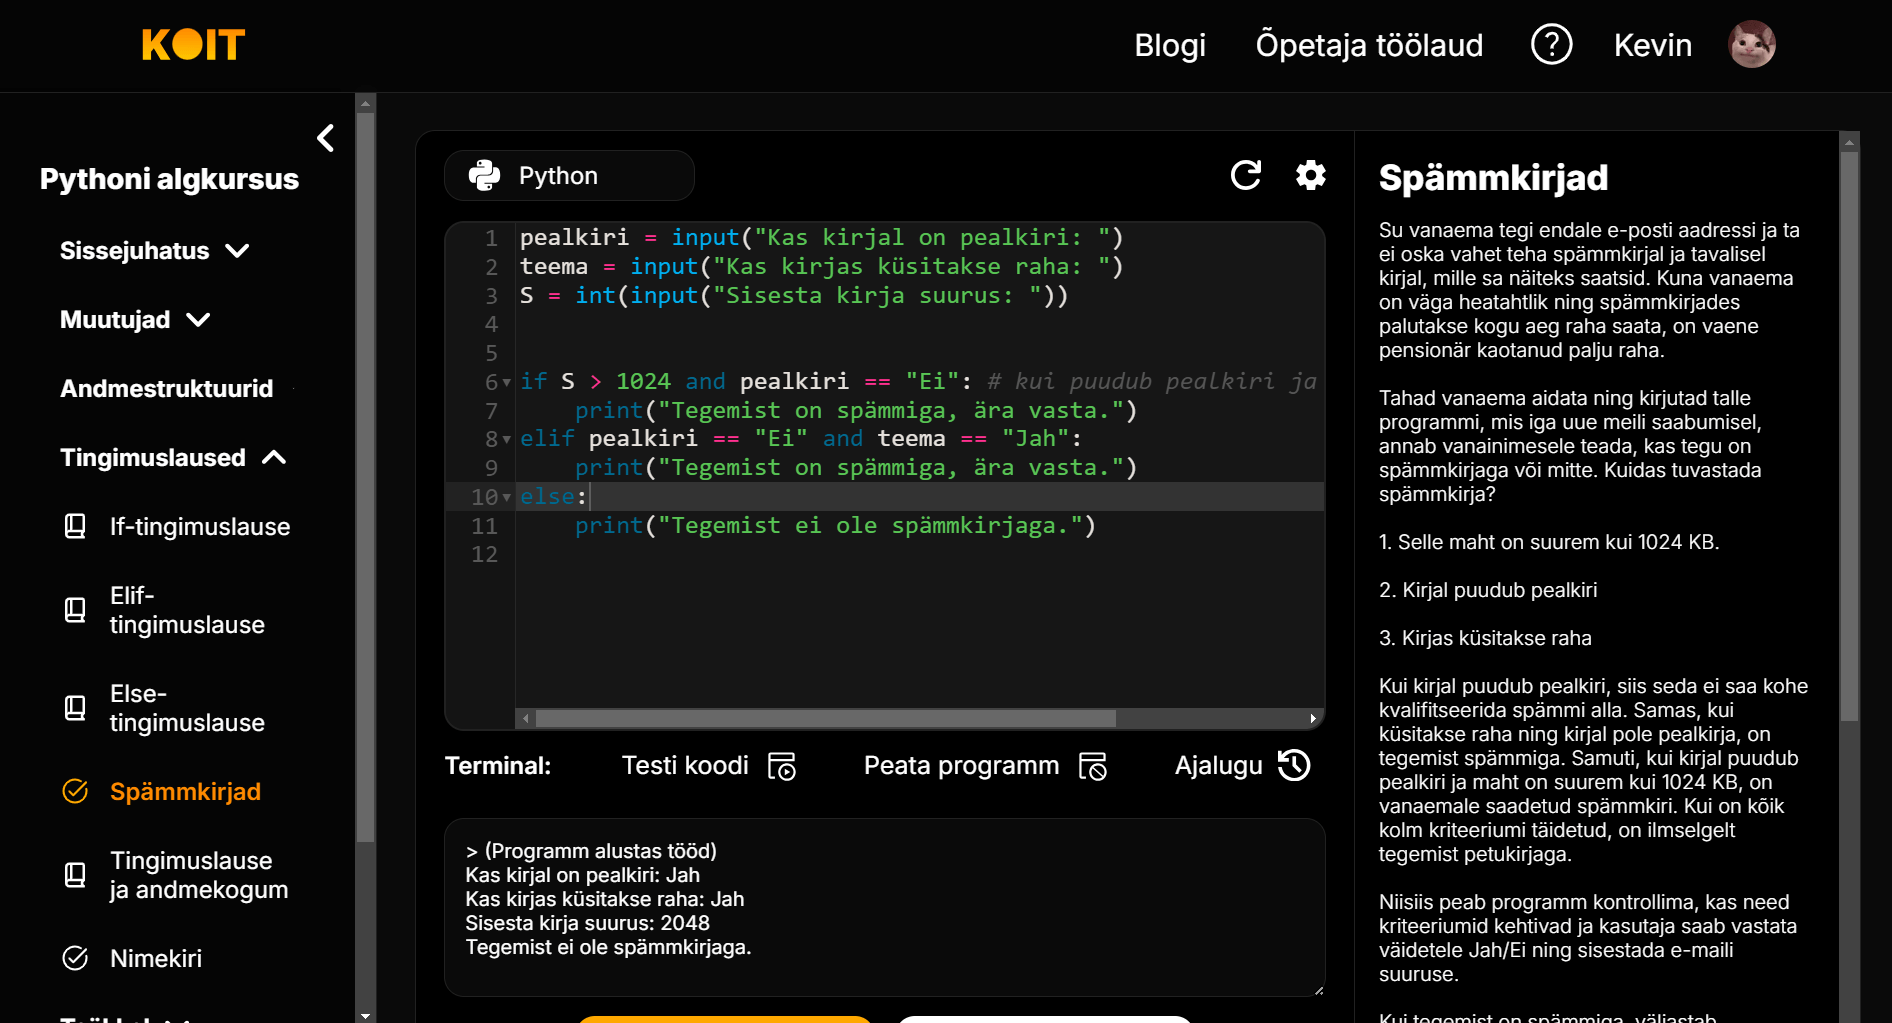Click Kevin's profile avatar picture

1751,45
